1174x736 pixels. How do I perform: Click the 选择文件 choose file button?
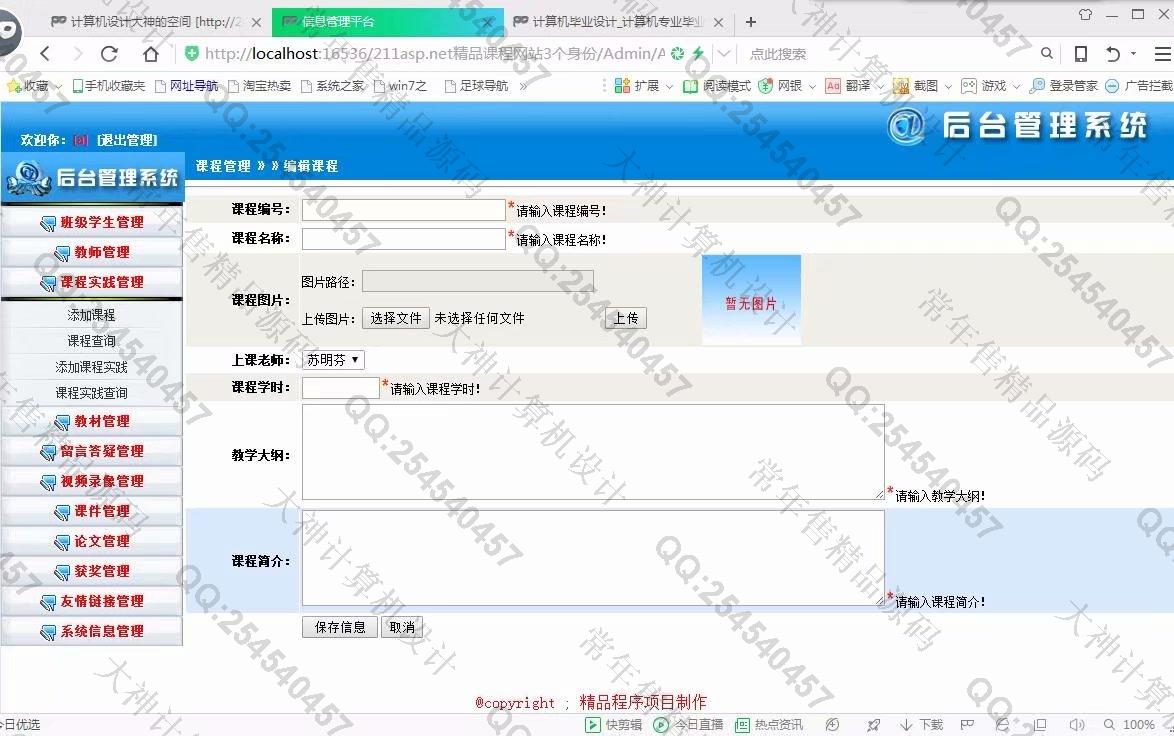395,318
